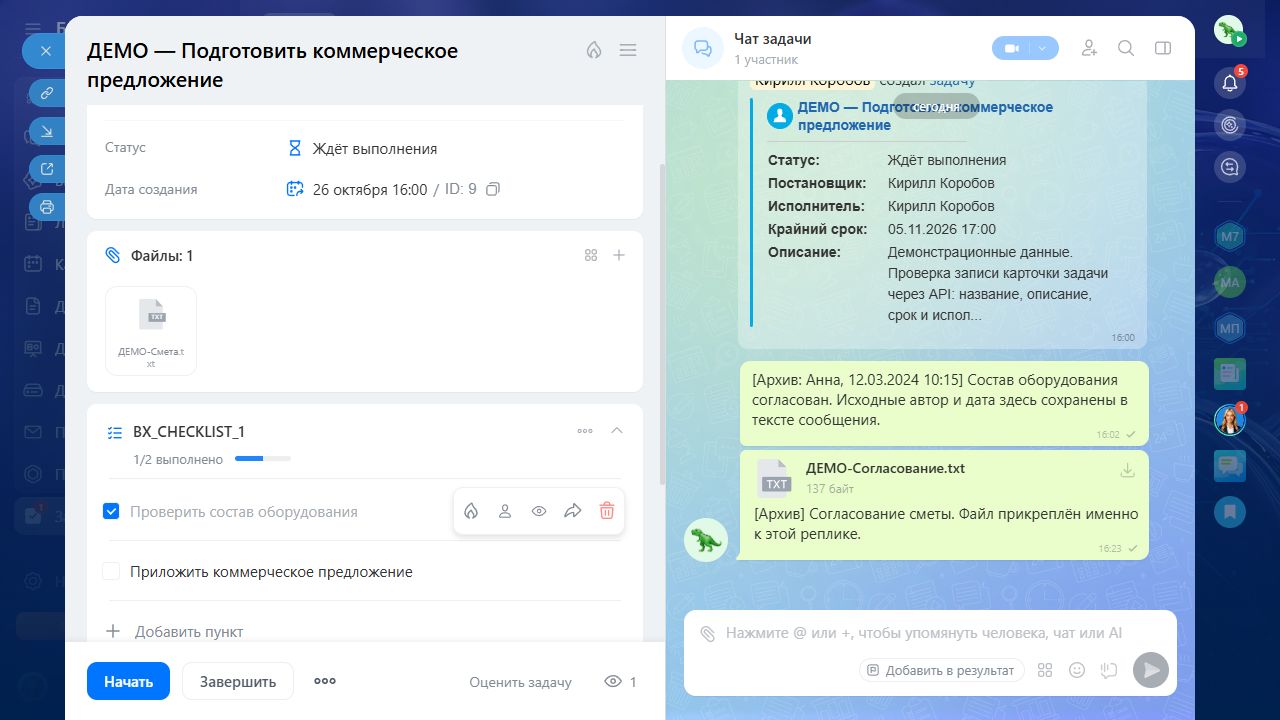
Task: Add a file with the plus in Файлы
Action: (x=619, y=255)
